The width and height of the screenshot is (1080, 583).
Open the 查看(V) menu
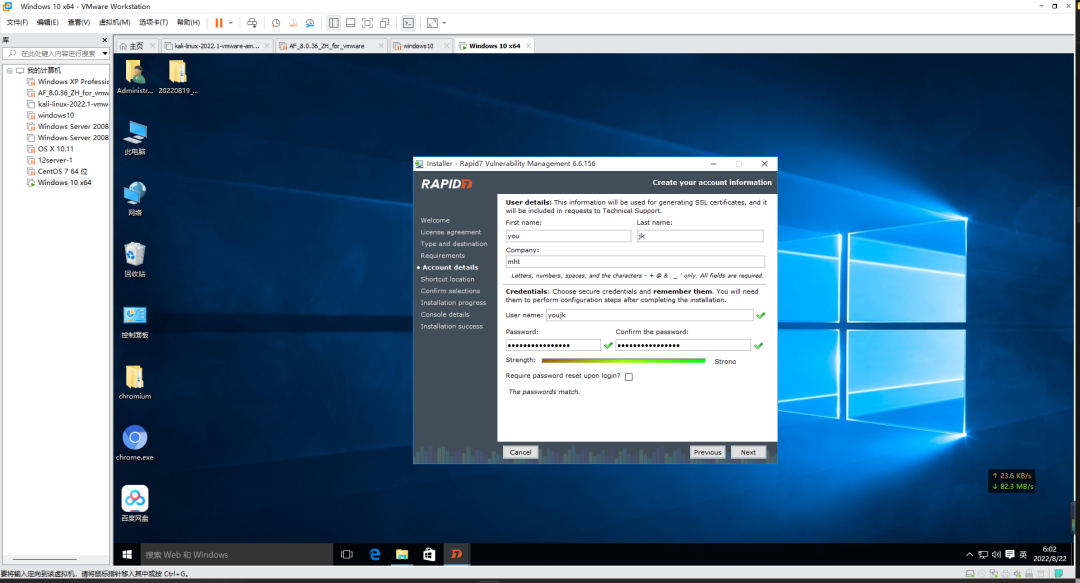79,23
